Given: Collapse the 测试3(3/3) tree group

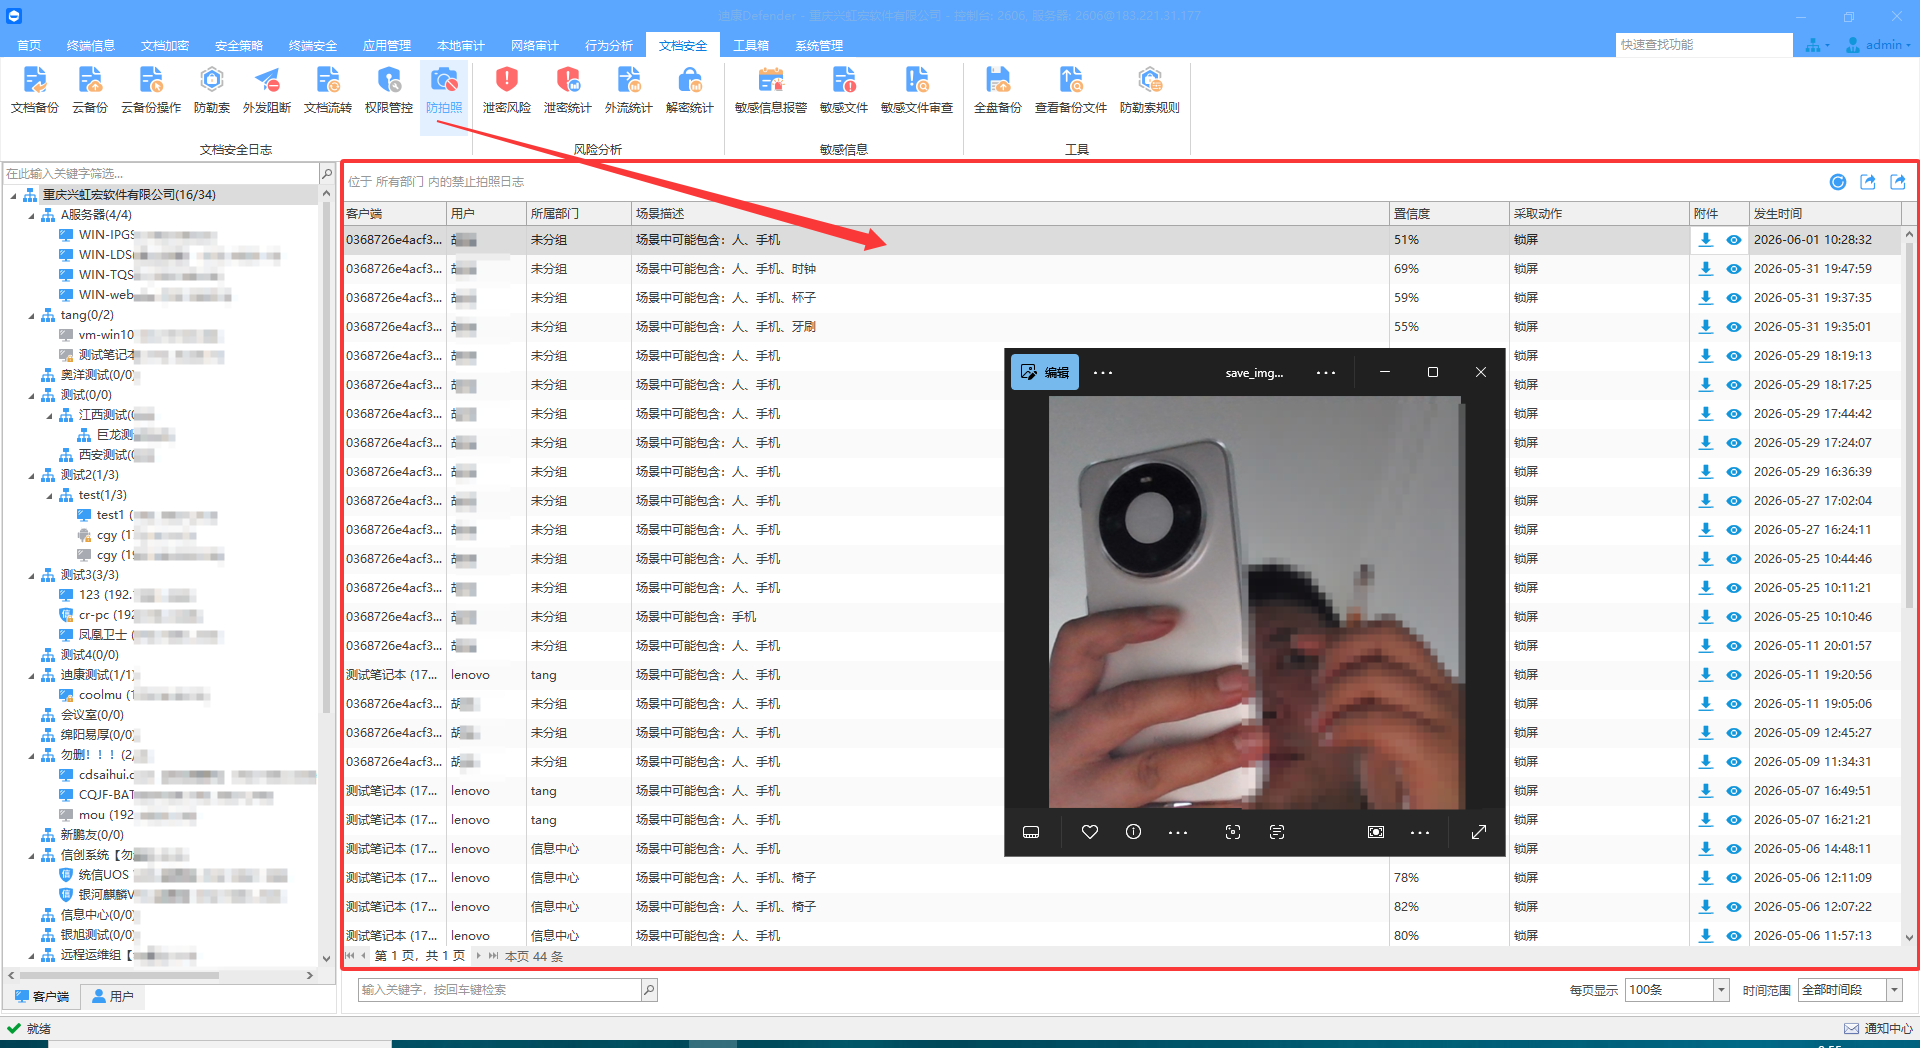Looking at the screenshot, I should (31, 575).
